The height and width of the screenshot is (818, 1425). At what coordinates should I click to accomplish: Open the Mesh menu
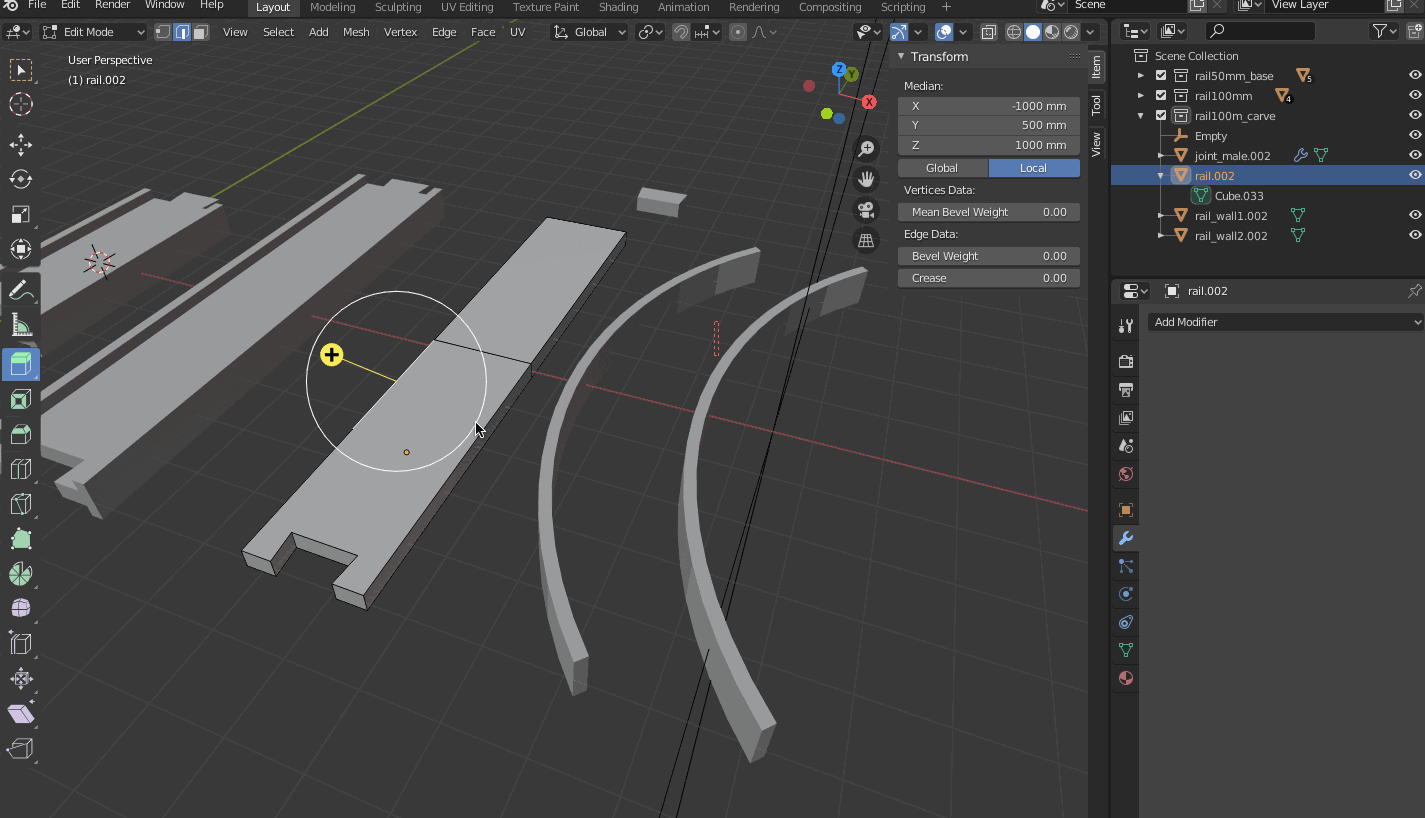point(356,32)
